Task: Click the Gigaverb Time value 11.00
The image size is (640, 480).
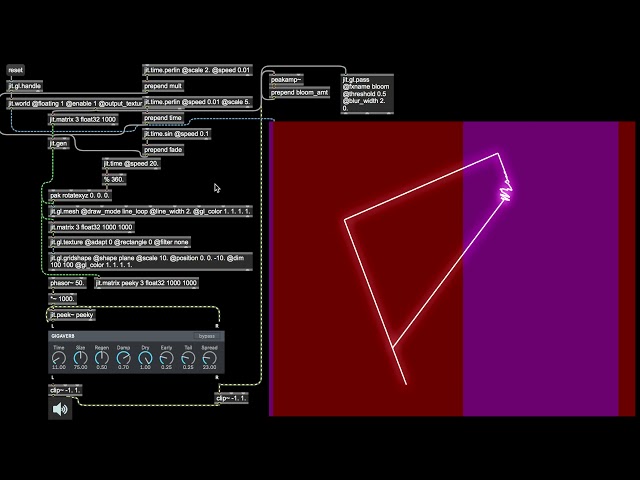Action: tap(59, 367)
